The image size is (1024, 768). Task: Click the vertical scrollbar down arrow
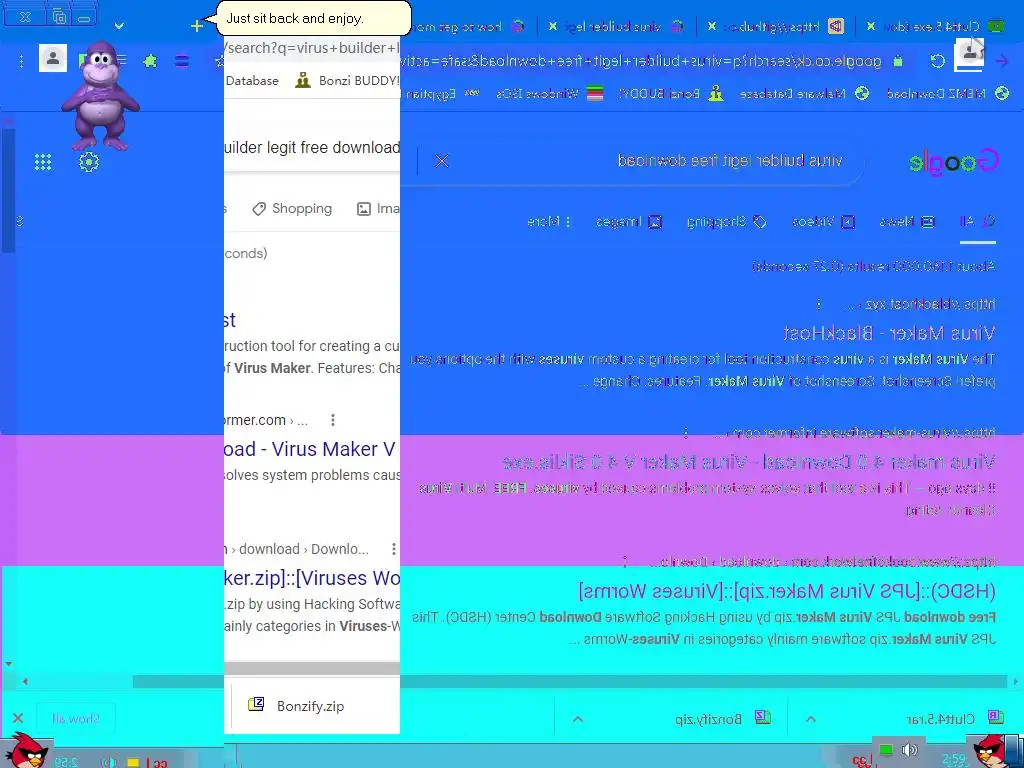tap(8, 664)
